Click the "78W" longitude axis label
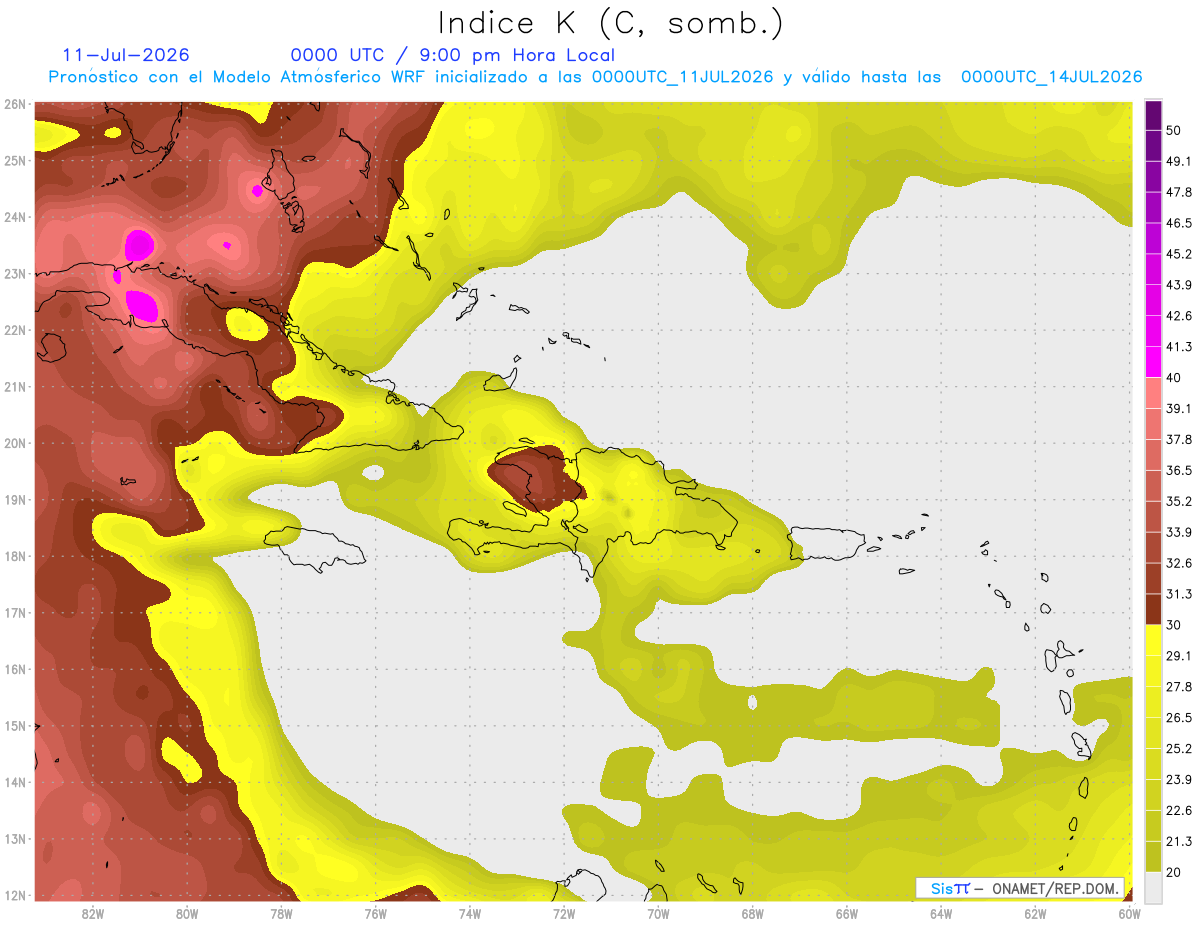This screenshot has width=1200, height=927. pyautogui.click(x=281, y=913)
